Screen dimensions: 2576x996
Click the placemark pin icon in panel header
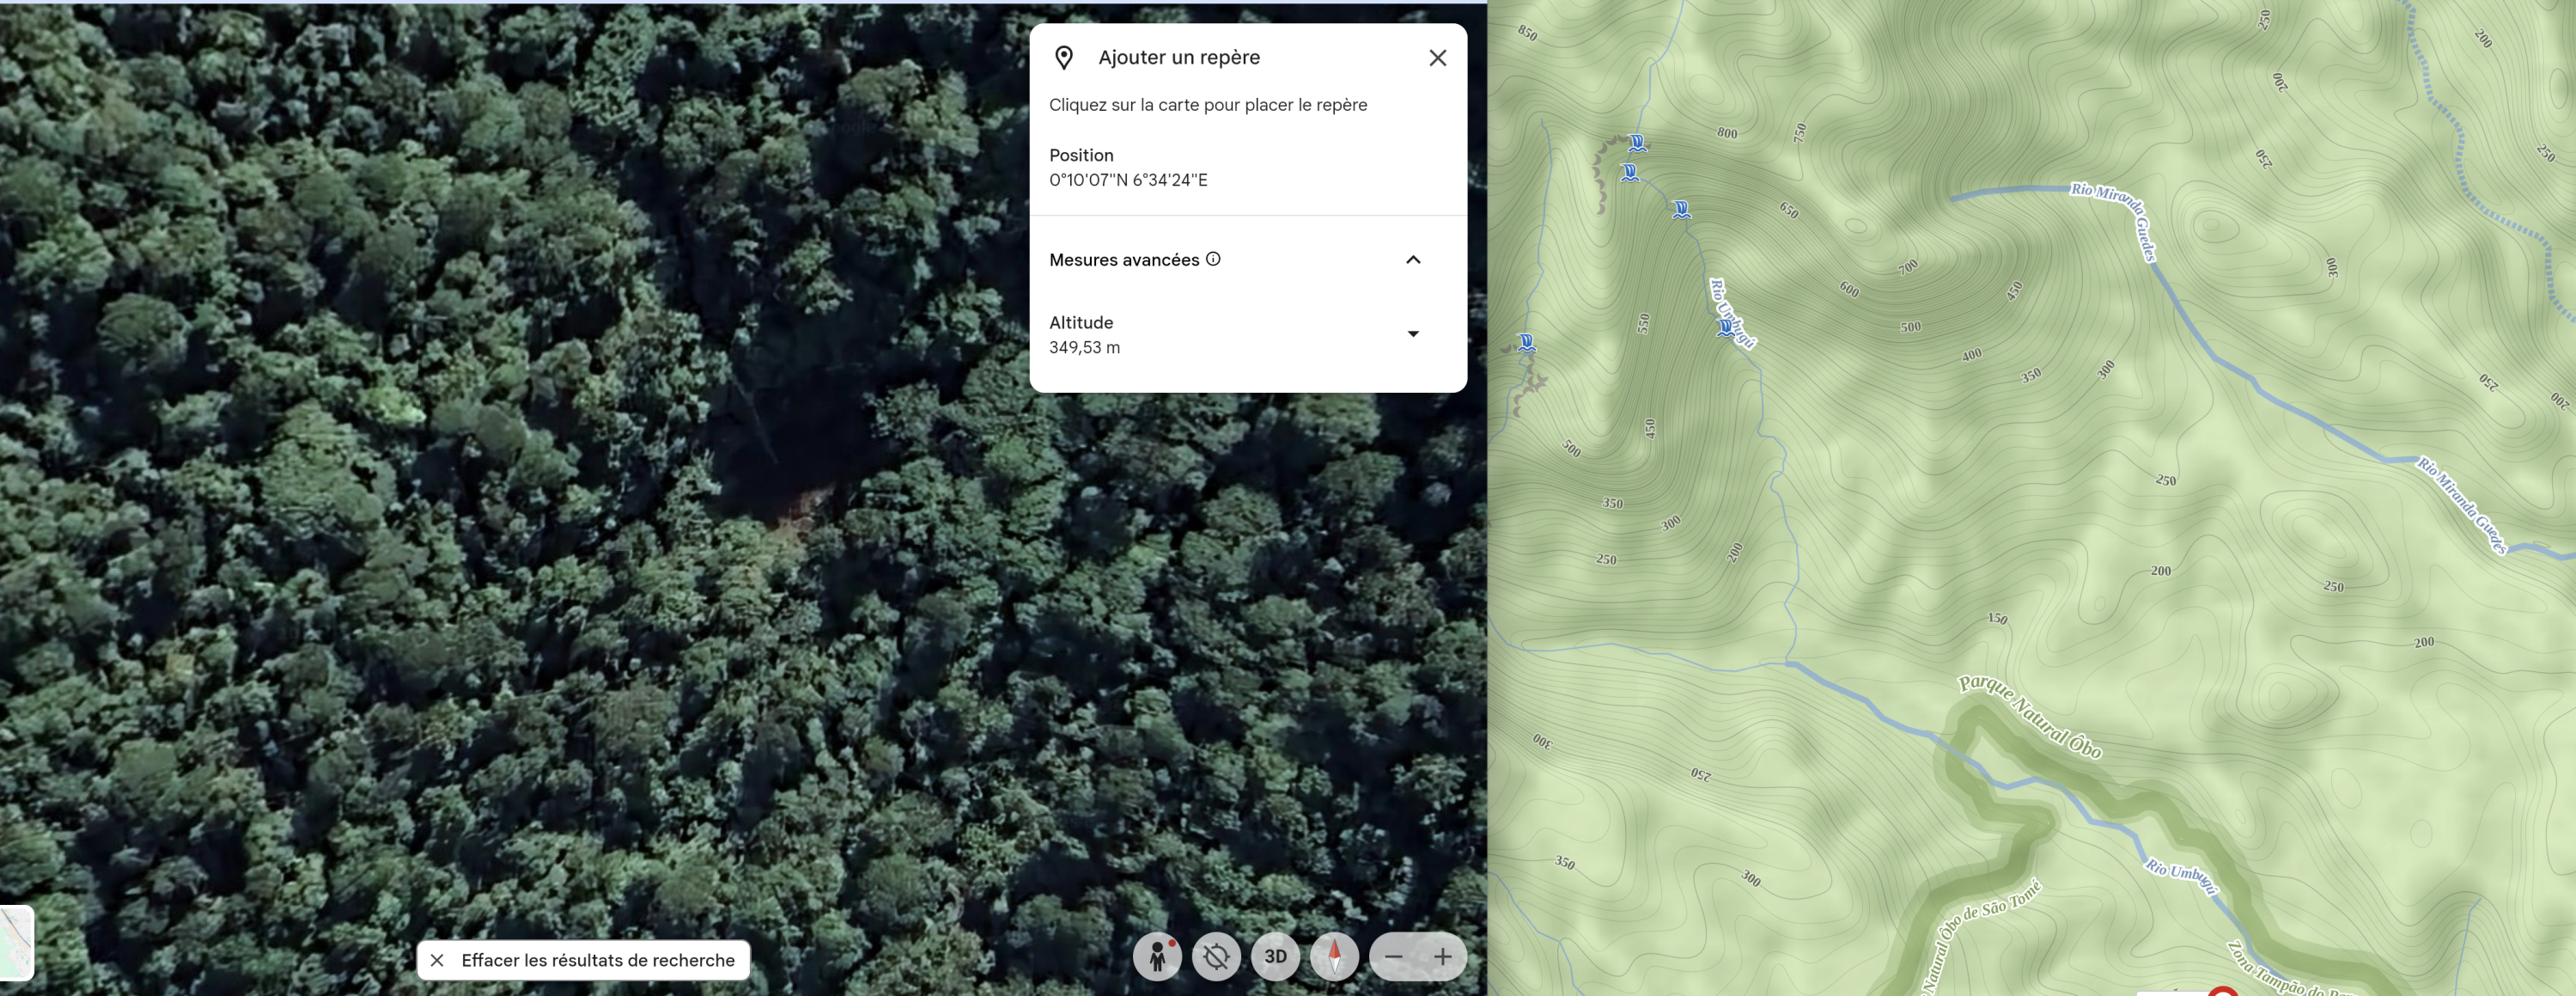click(x=1064, y=58)
